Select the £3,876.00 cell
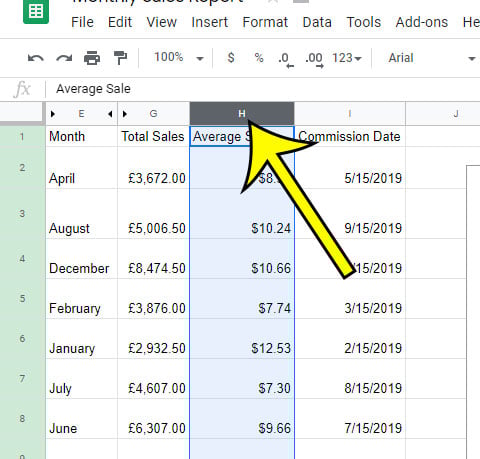Screen dimensions: 480x459 (x=153, y=299)
